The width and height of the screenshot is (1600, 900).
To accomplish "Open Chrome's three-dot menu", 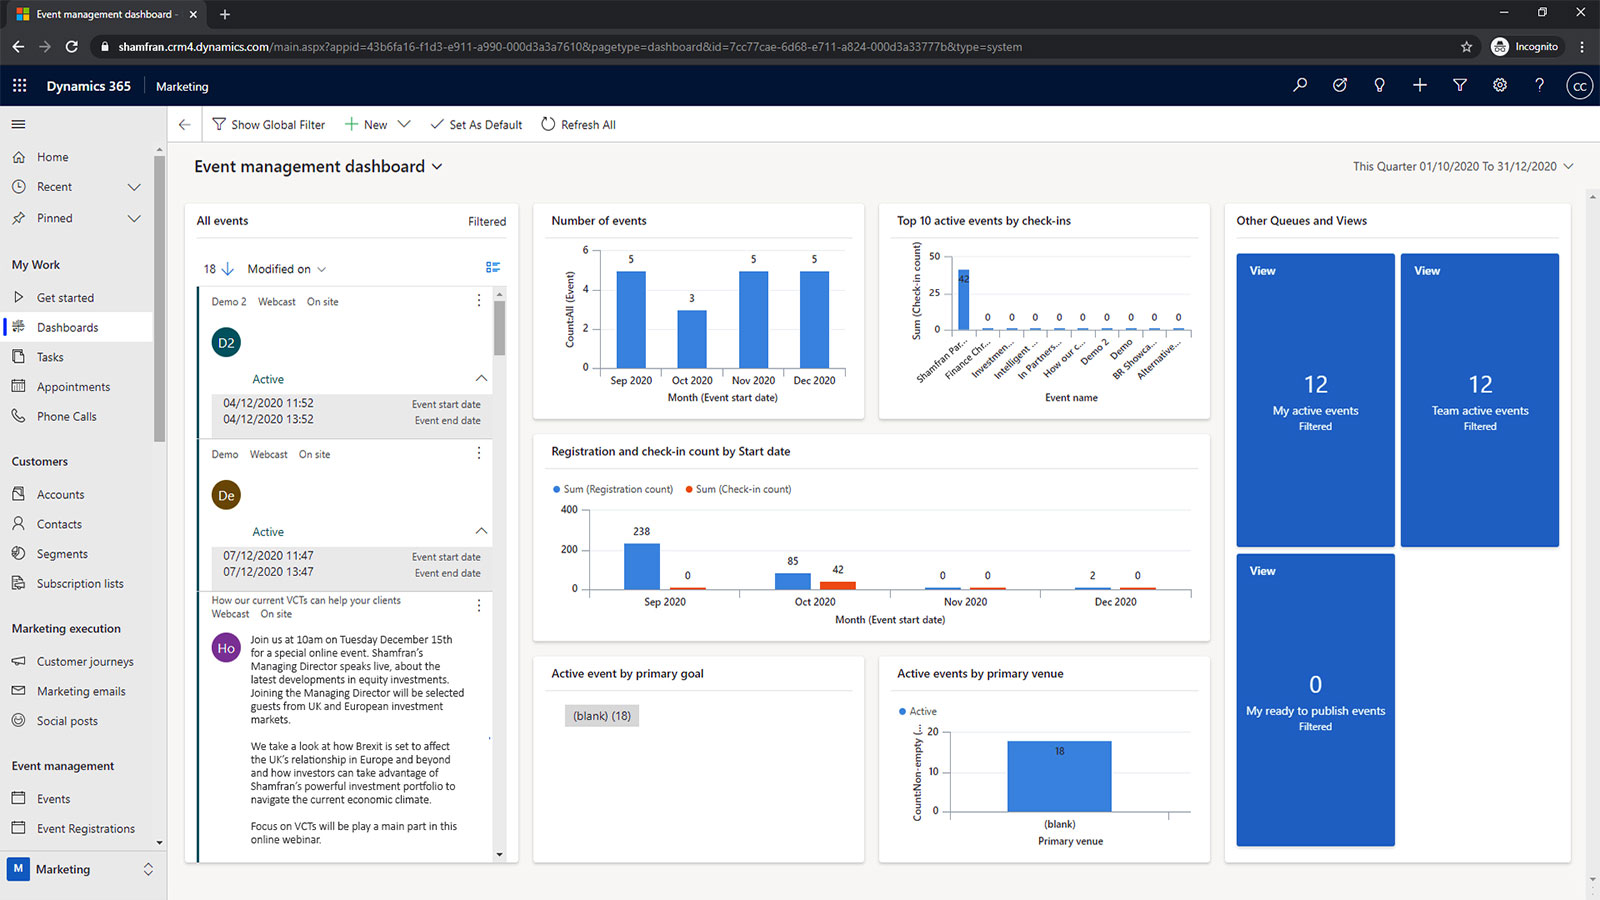I will tap(1582, 47).
